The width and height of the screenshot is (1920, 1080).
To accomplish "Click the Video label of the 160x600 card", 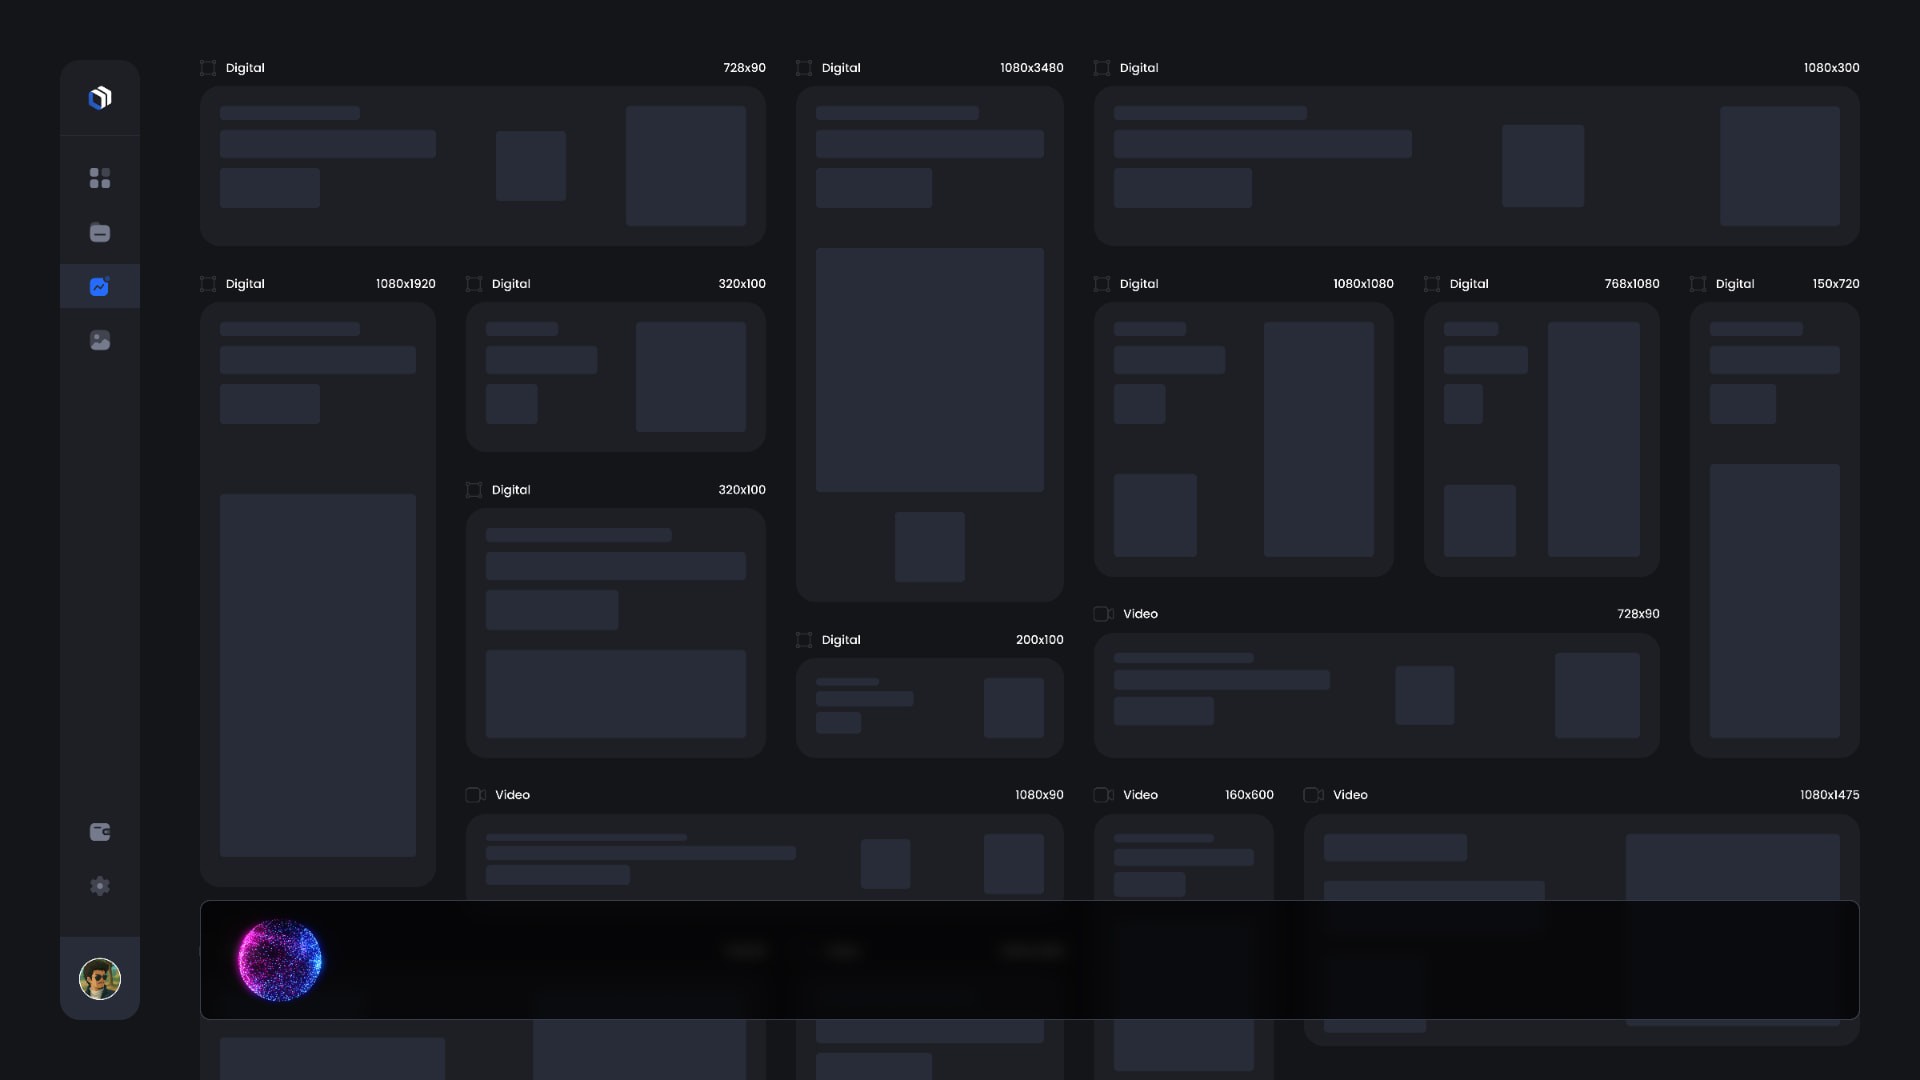I will click(1140, 795).
